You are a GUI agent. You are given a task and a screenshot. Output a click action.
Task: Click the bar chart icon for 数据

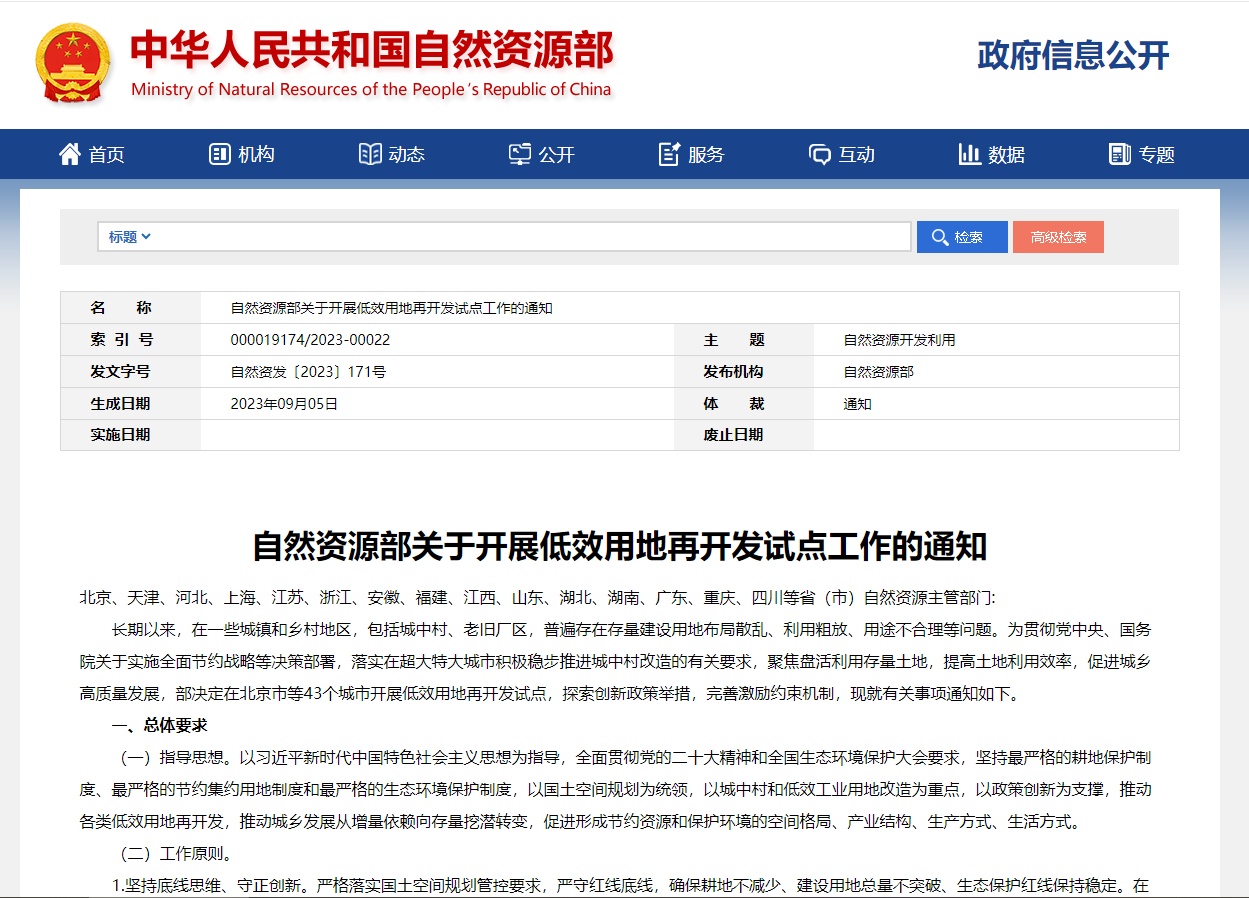coord(969,154)
